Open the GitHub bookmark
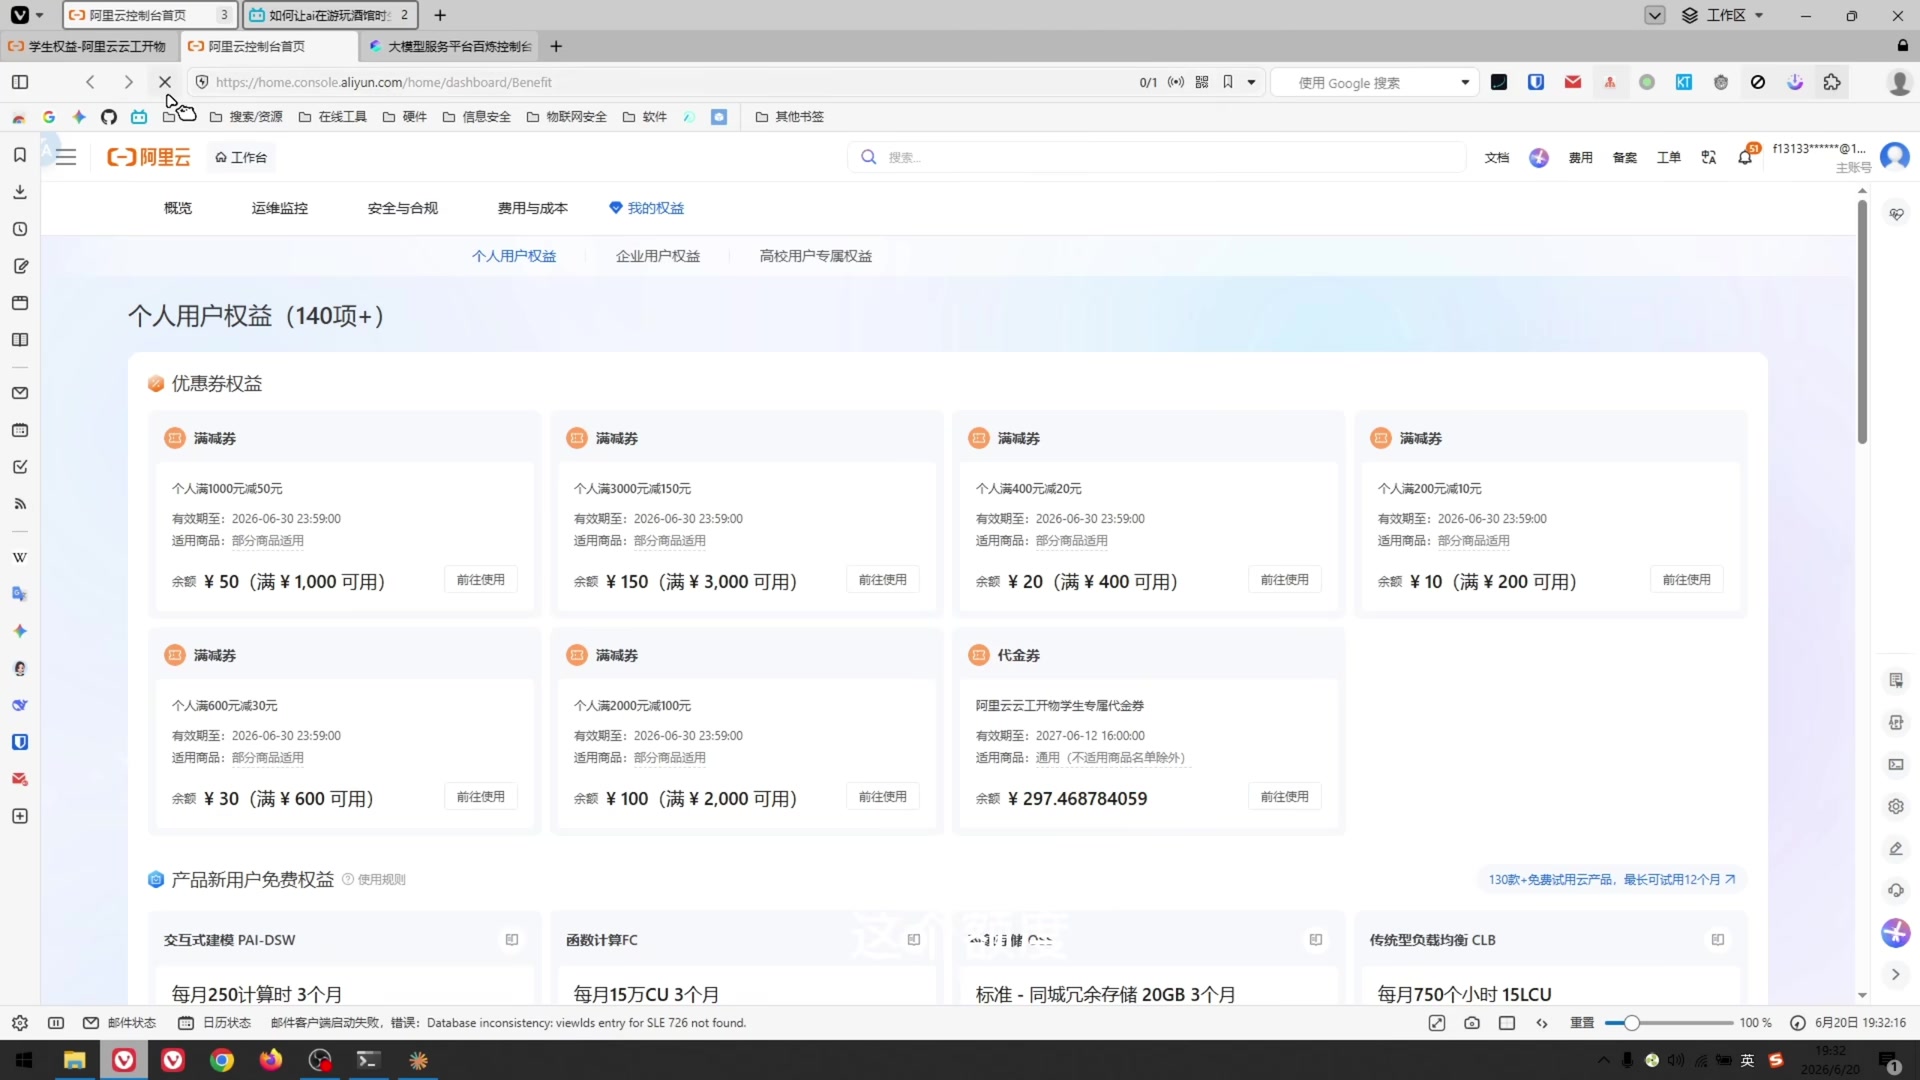Viewport: 1920px width, 1080px height. (x=109, y=117)
